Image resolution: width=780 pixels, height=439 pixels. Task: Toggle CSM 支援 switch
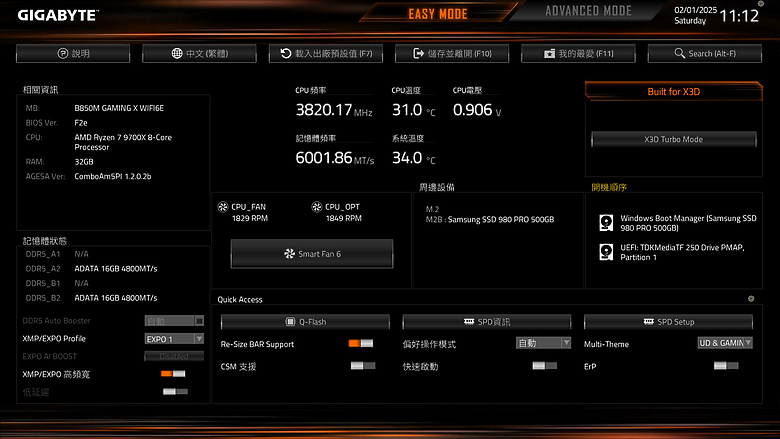[x=363, y=366]
